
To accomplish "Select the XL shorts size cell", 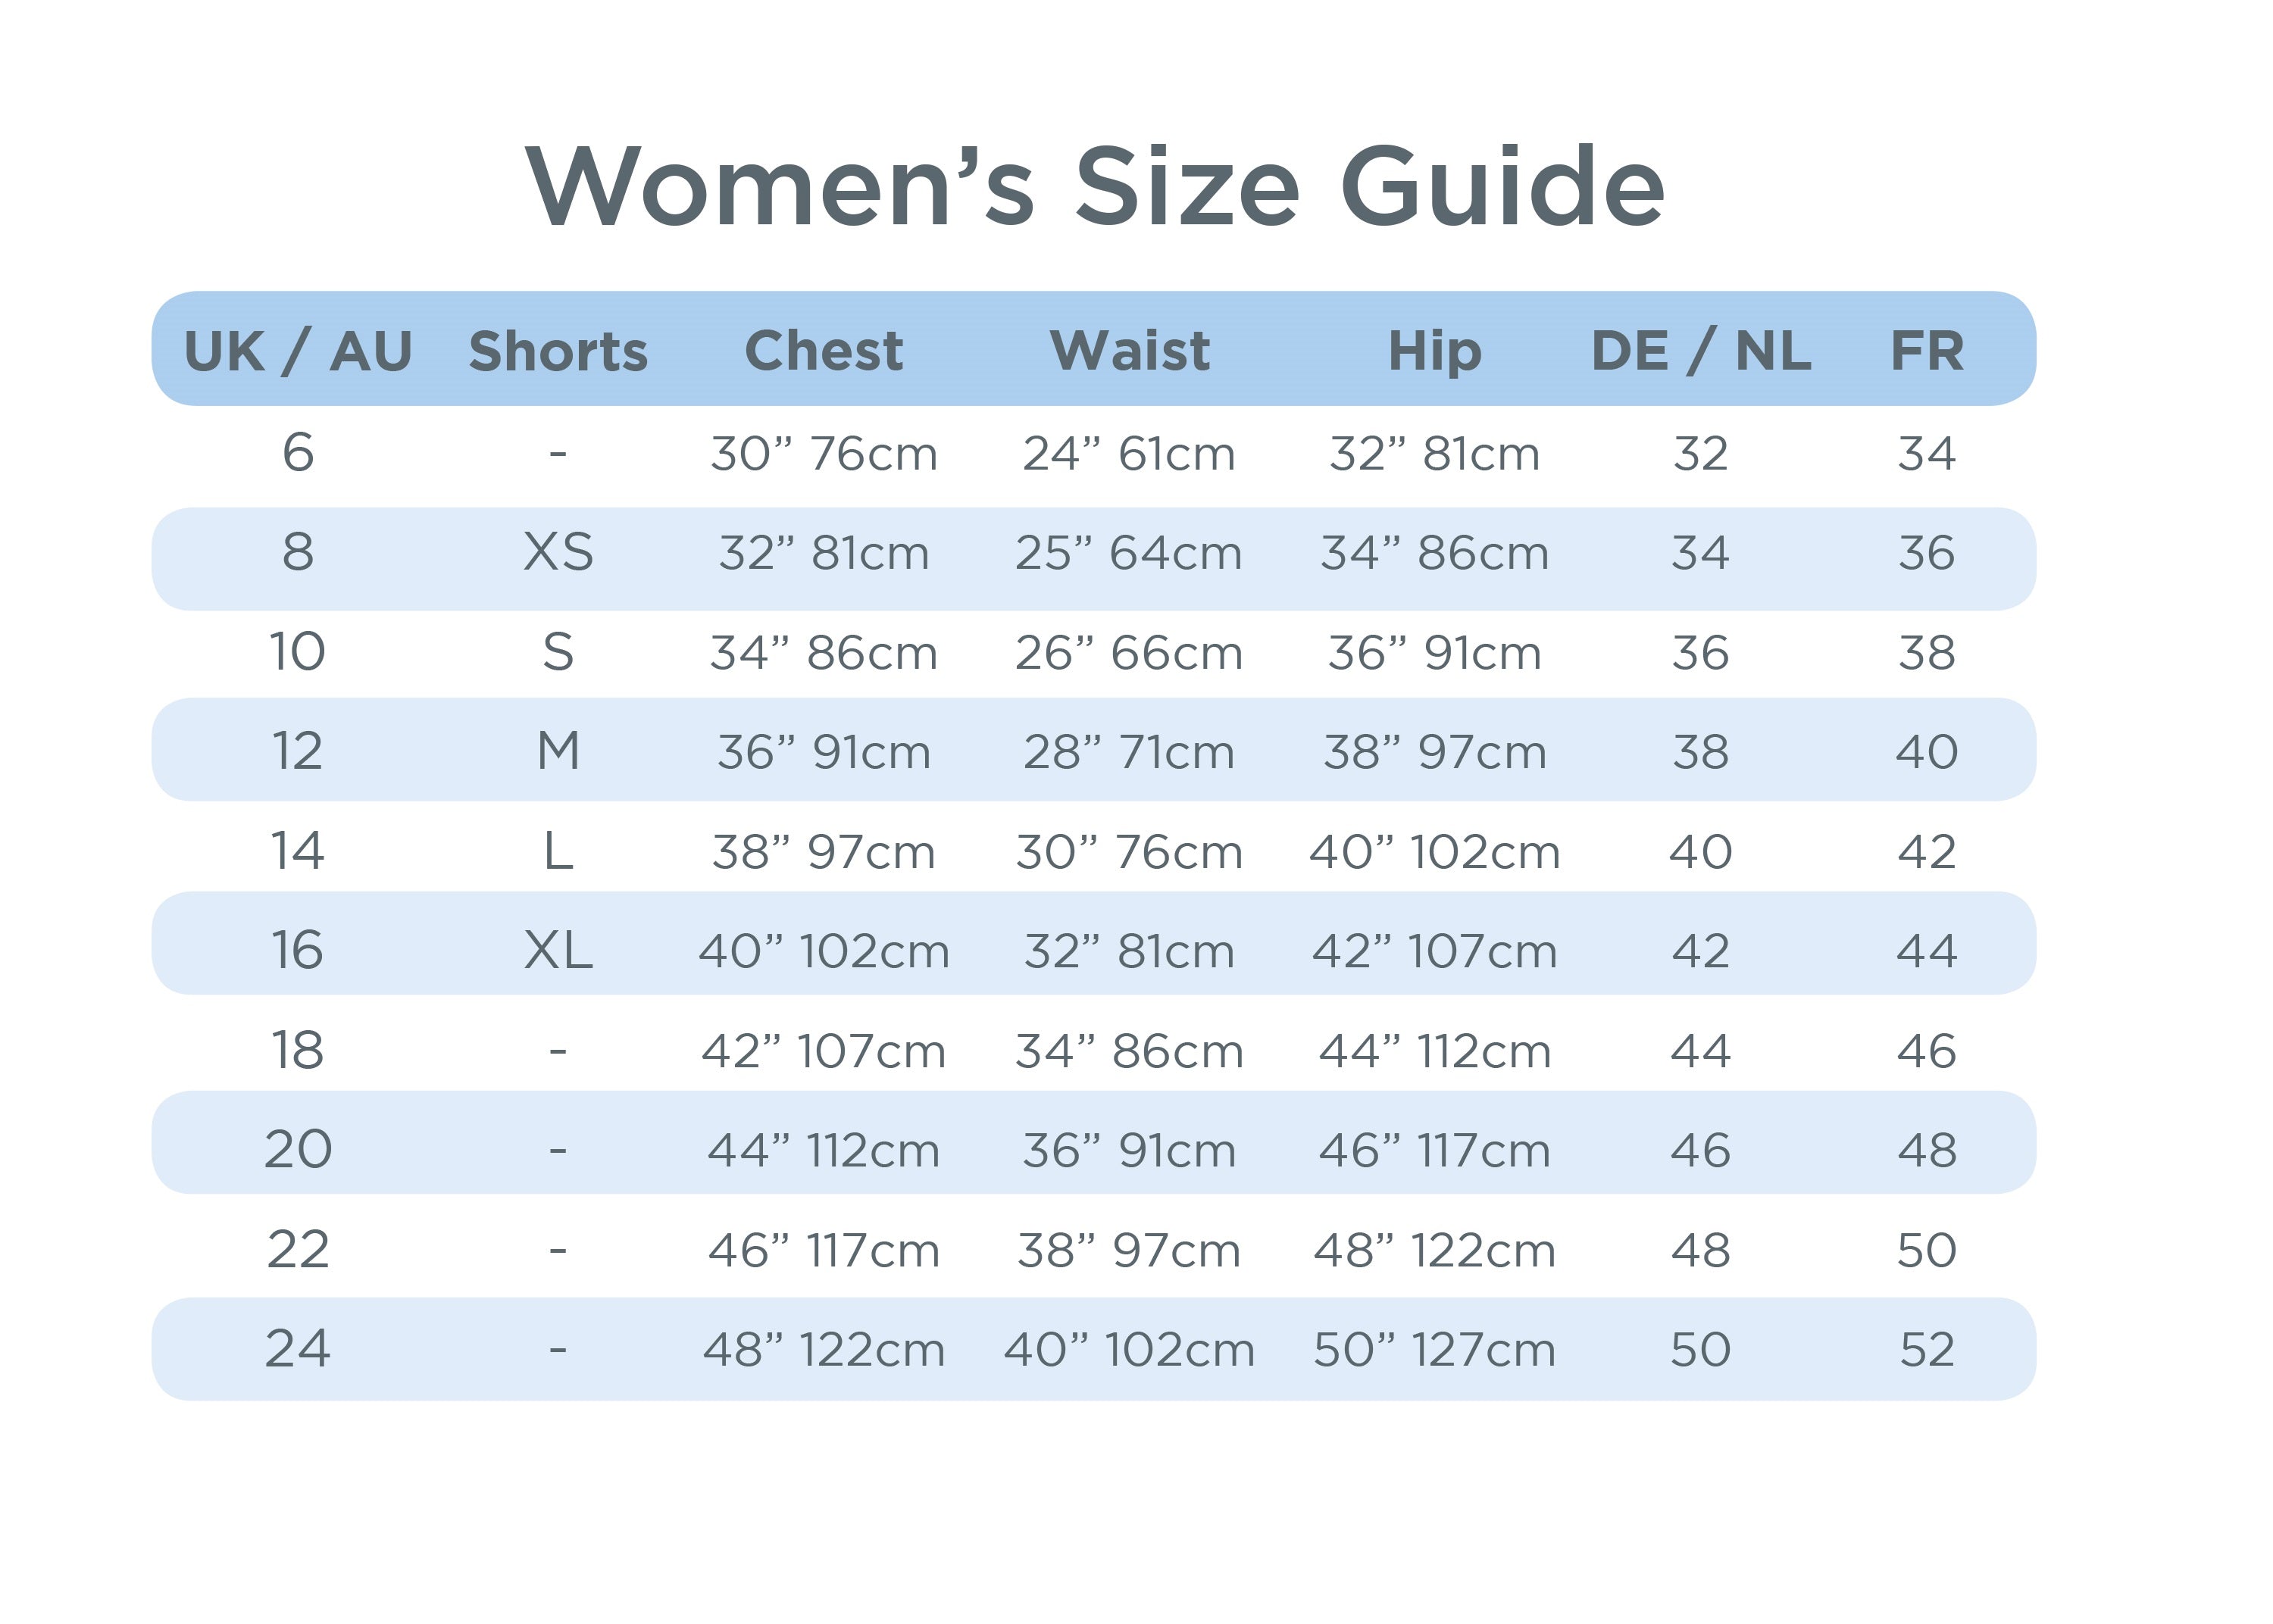I will tap(558, 951).
